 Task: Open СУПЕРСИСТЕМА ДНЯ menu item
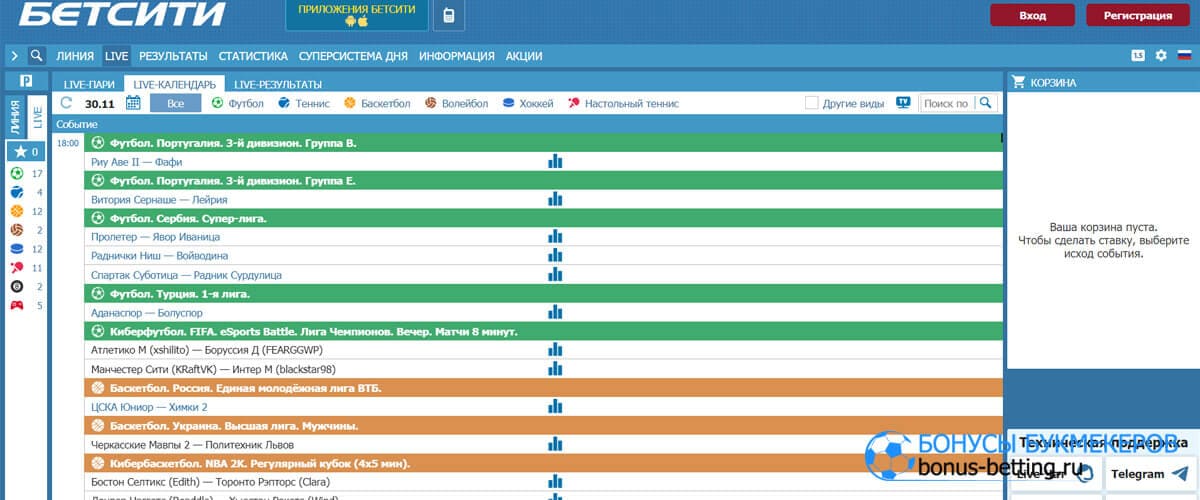(x=353, y=56)
